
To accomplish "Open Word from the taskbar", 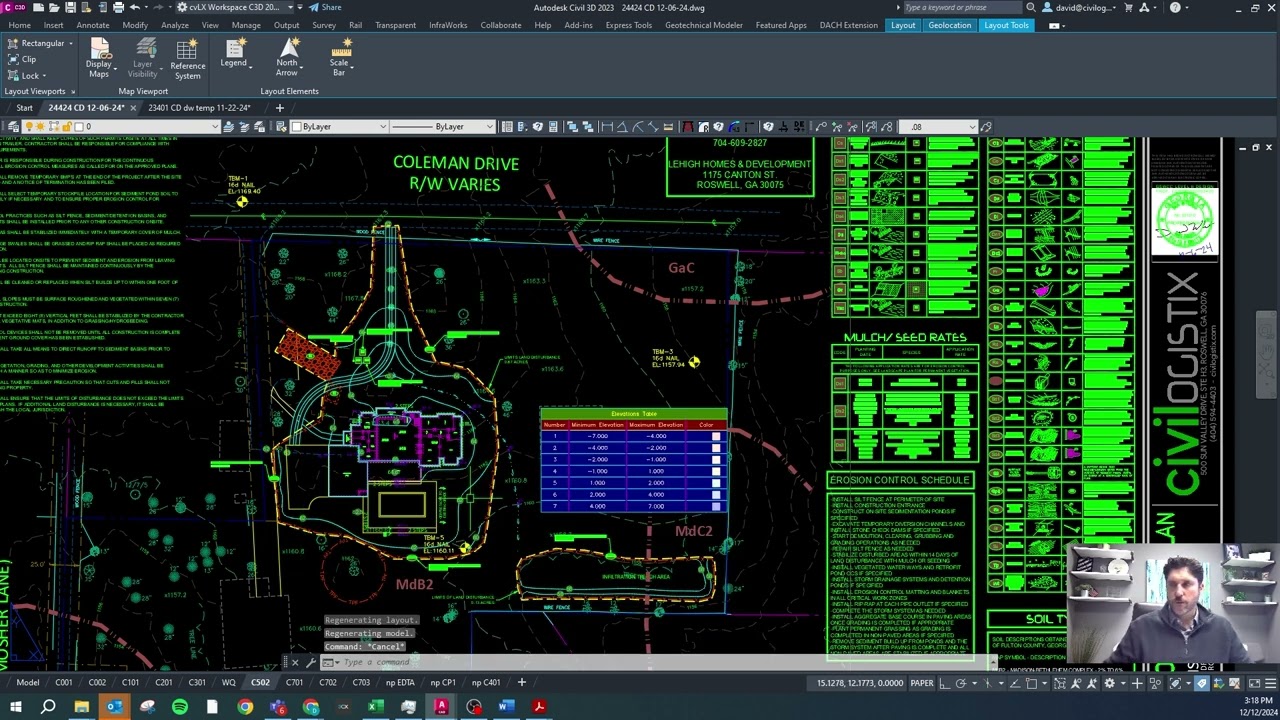I will pos(506,707).
